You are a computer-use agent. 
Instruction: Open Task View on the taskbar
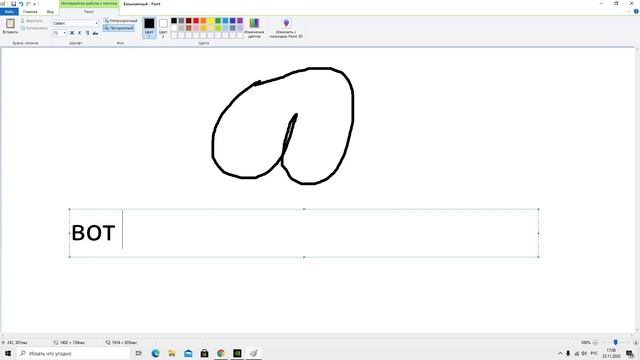[x=138, y=353]
